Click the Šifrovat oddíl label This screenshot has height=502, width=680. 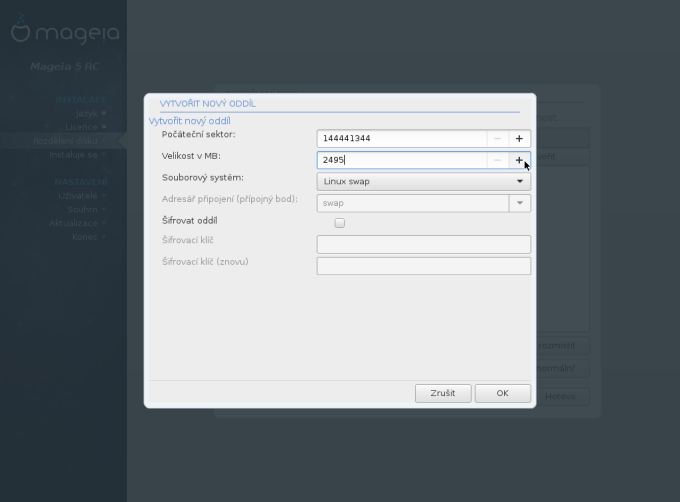pyautogui.click(x=190, y=221)
